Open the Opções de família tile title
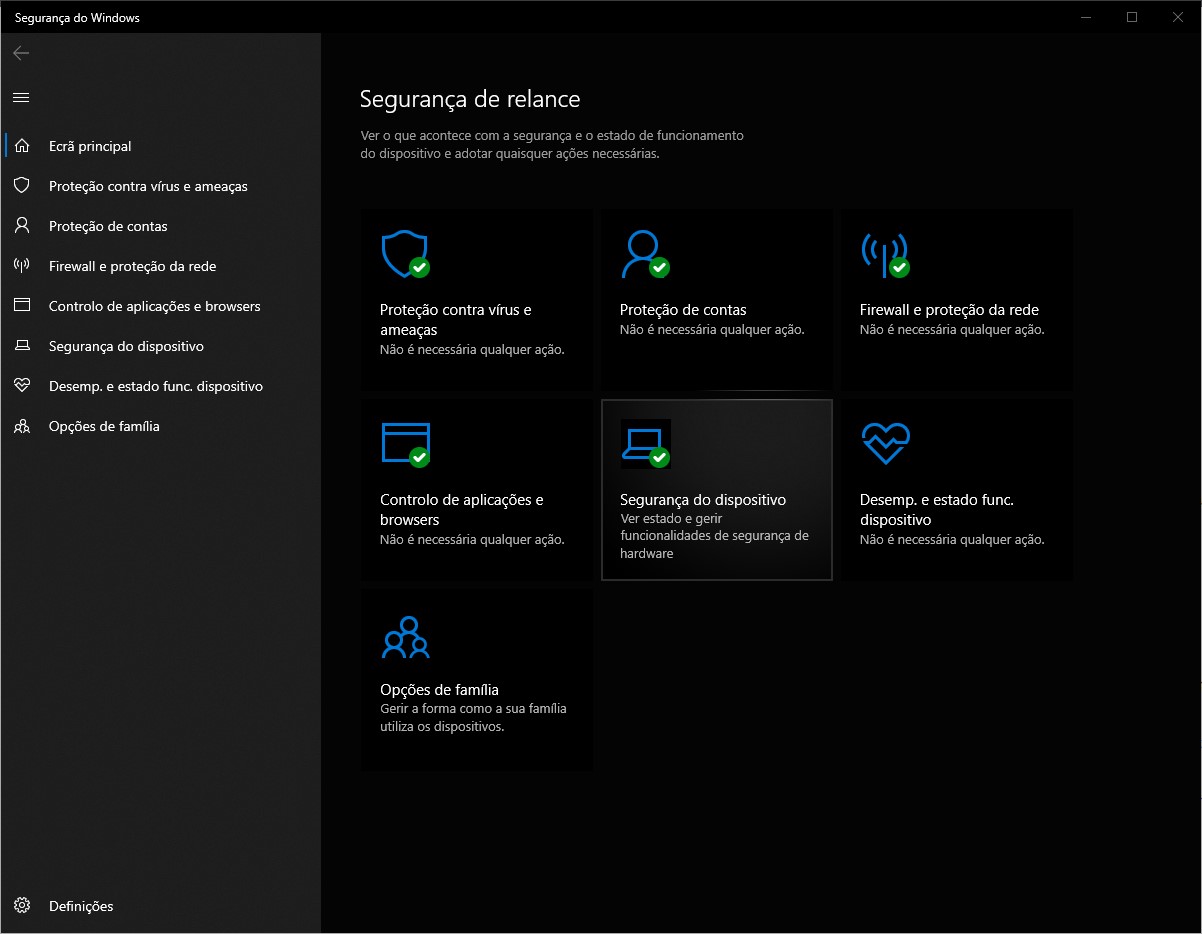Viewport: 1202px width, 934px height. pos(439,690)
